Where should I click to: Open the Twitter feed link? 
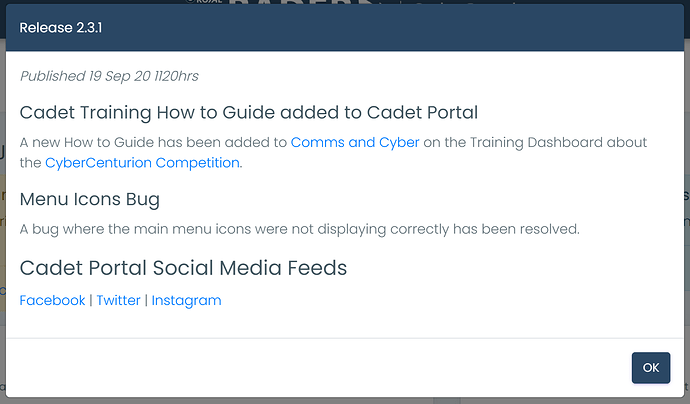[x=118, y=300]
